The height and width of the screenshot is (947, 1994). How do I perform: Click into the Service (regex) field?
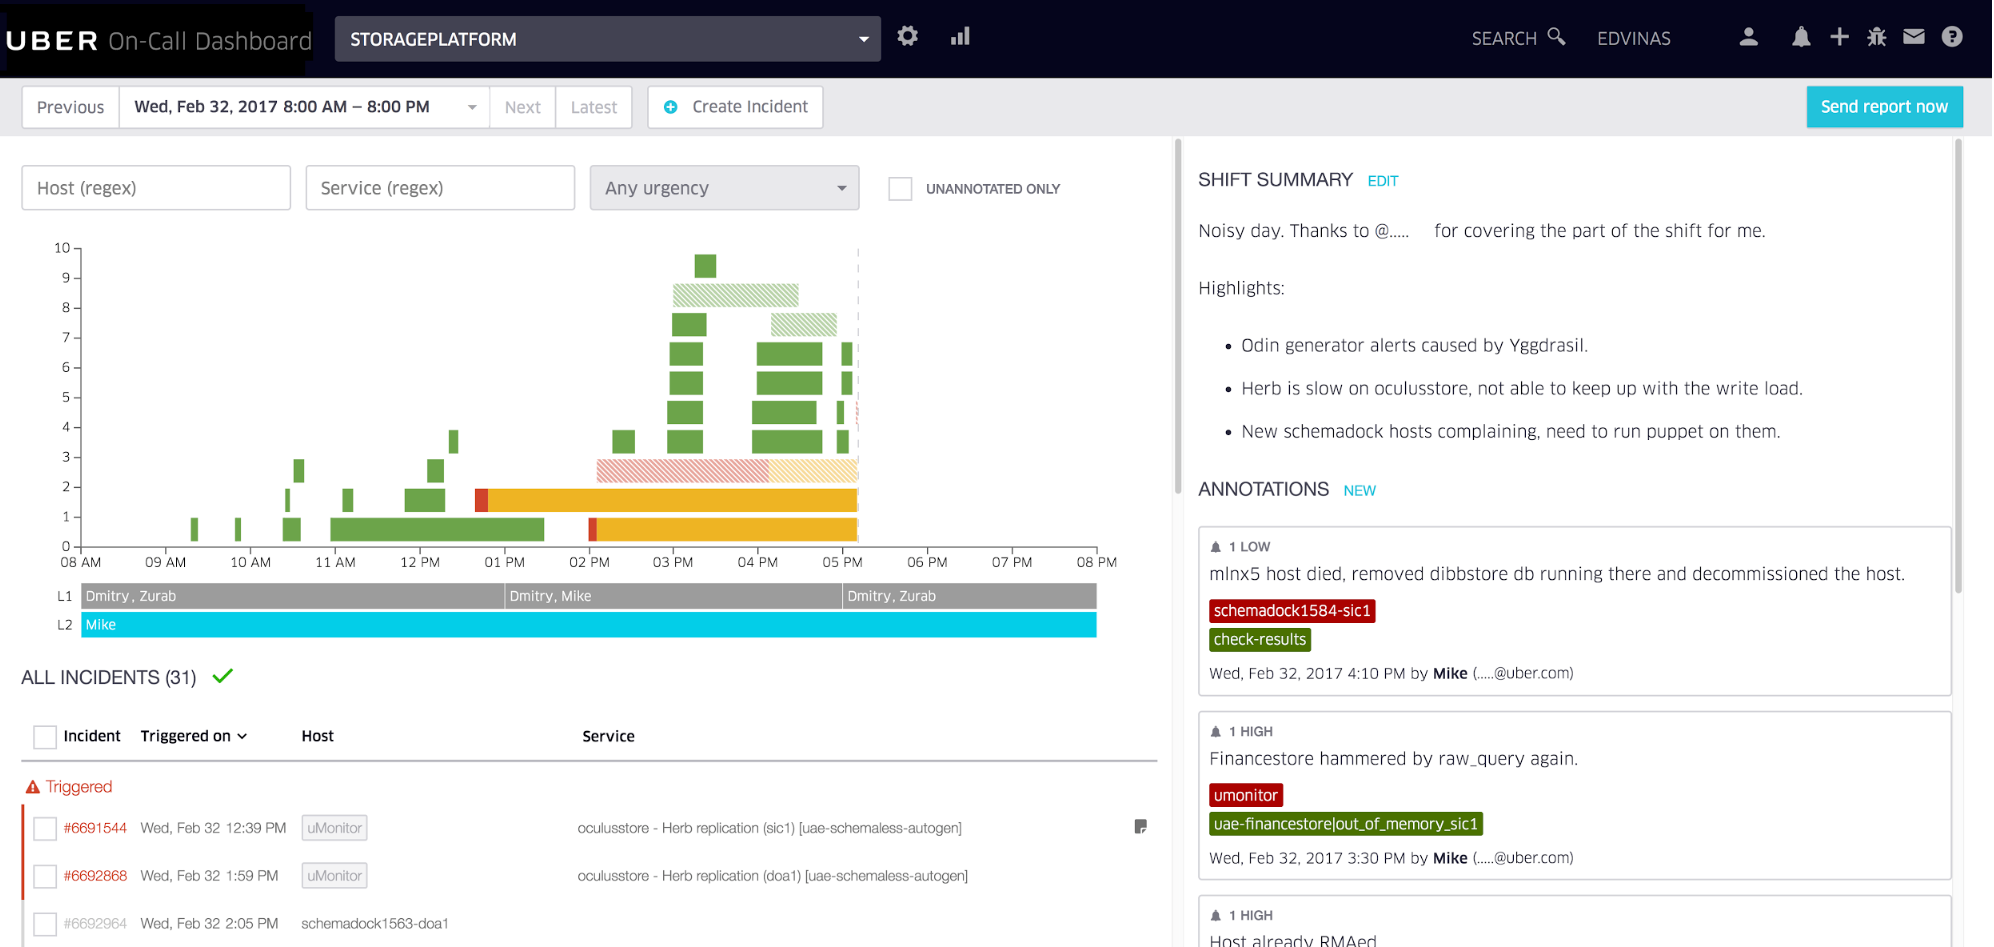tap(440, 188)
